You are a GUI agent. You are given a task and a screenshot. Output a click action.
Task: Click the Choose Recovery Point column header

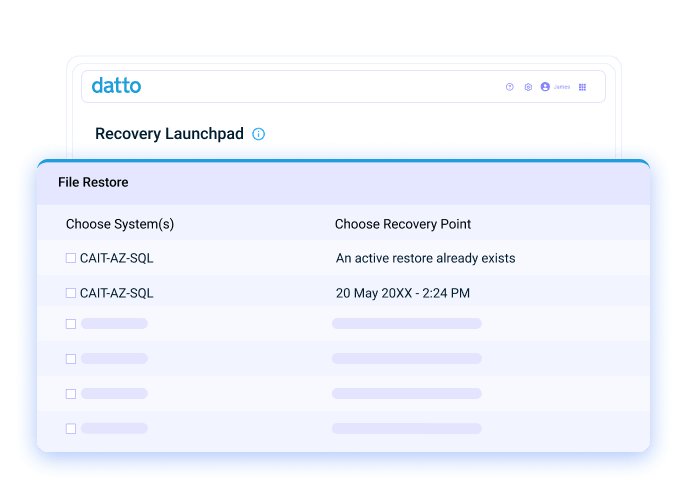(403, 224)
